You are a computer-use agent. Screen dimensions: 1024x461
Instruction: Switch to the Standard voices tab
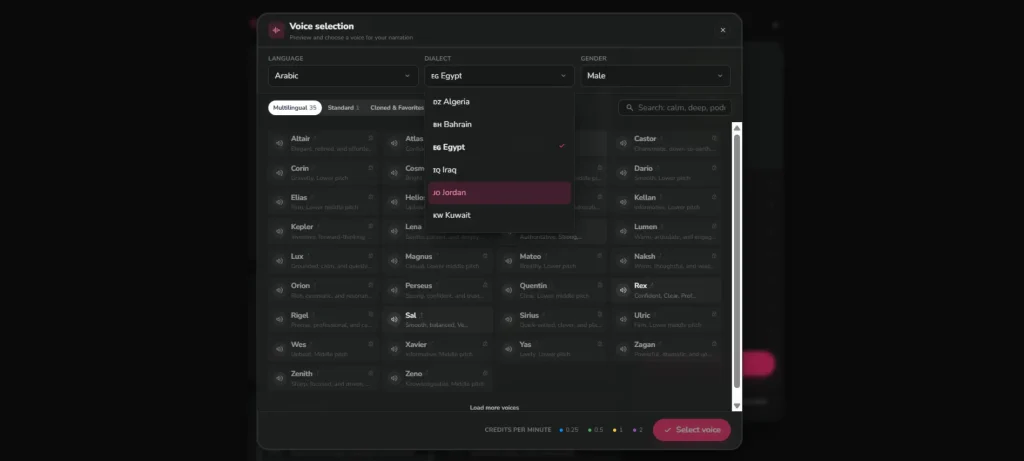tap(344, 108)
